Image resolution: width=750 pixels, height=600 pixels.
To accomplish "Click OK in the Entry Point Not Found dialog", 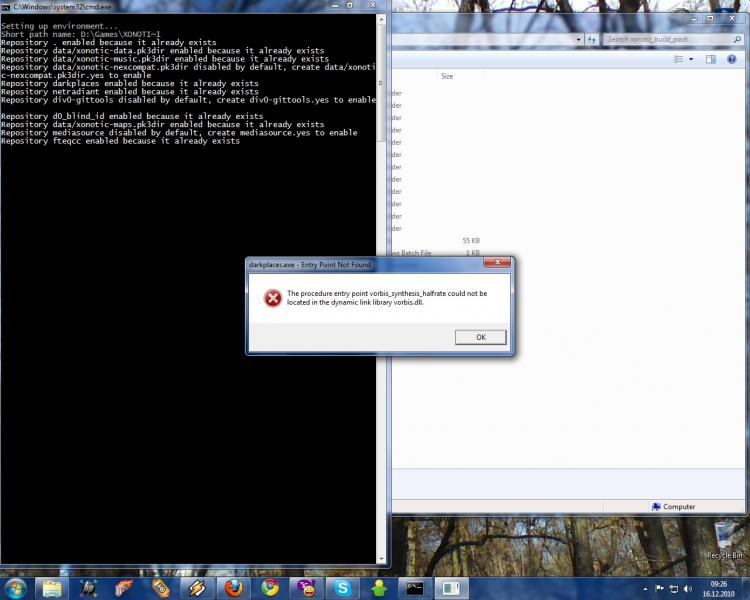I will [480, 337].
